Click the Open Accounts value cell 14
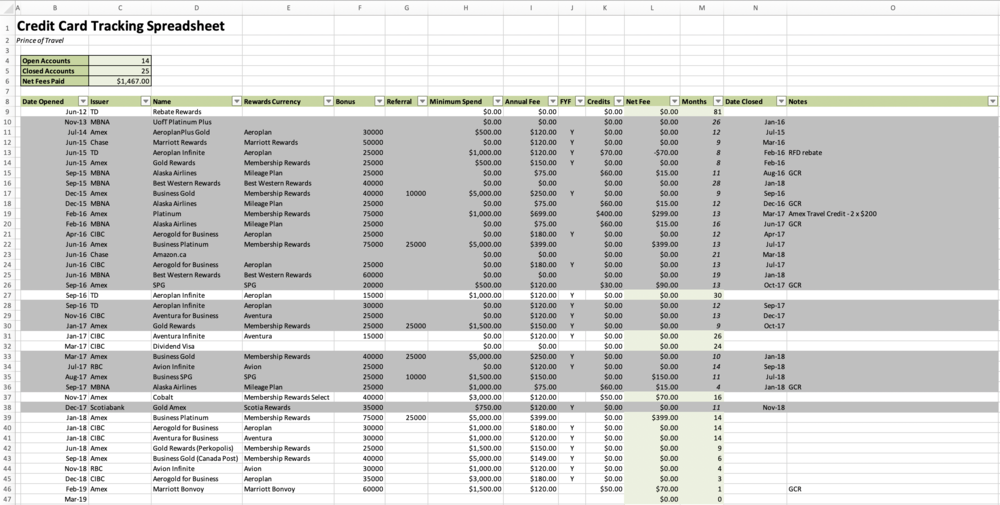Viewport: 1000px width, 505px height. coord(120,61)
